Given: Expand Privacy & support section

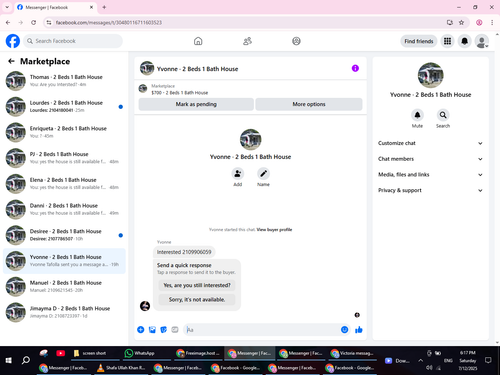Looking at the screenshot, I should pos(430,190).
